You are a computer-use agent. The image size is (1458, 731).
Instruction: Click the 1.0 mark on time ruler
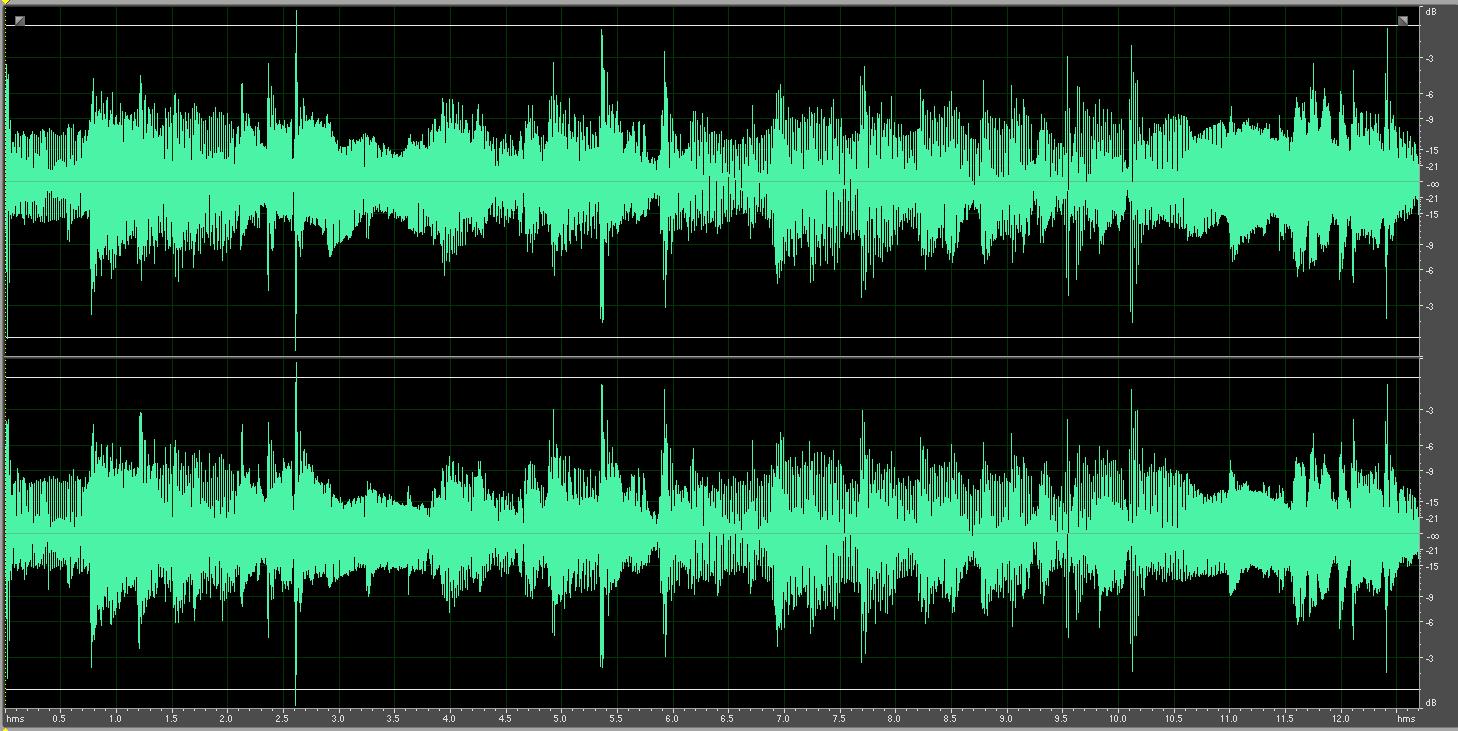point(115,718)
